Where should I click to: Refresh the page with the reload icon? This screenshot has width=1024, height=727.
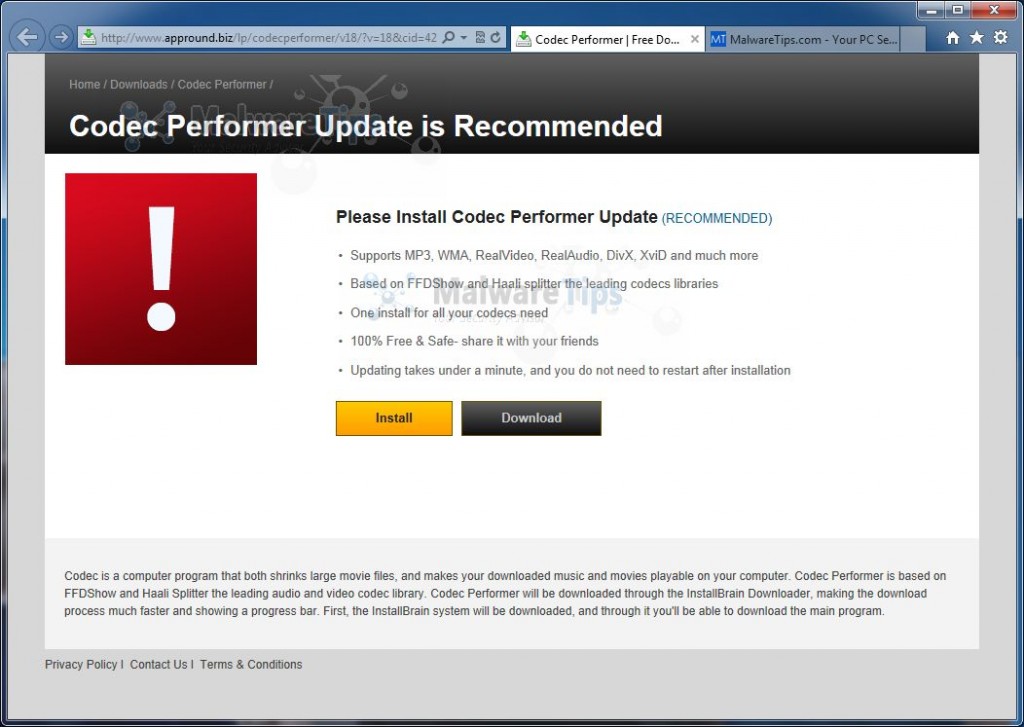tap(496, 37)
